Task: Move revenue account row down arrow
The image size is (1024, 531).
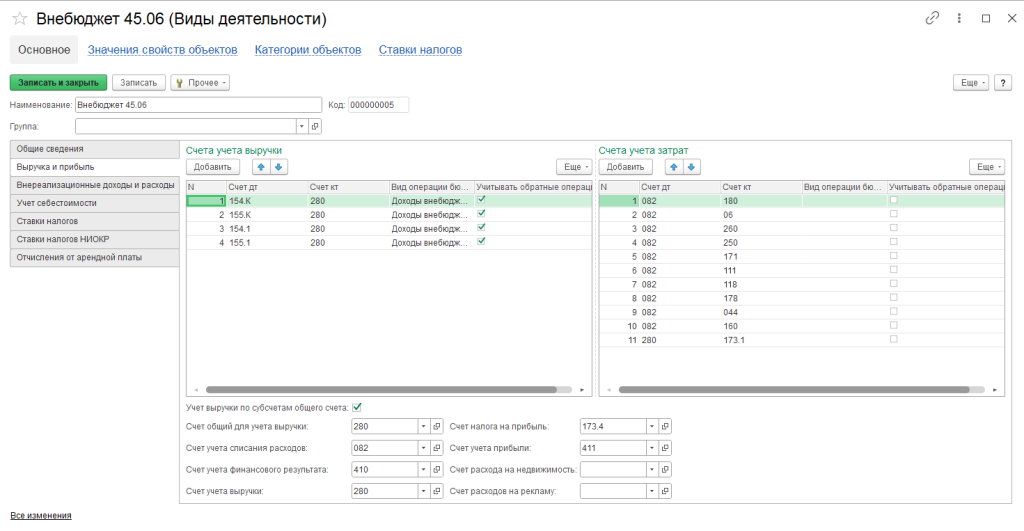Action: [279, 167]
